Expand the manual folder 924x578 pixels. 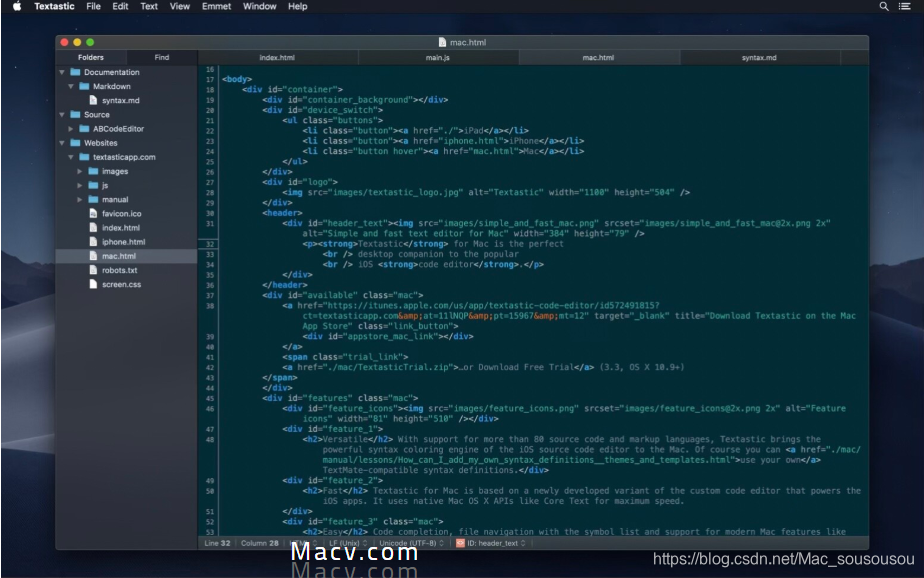coord(80,199)
